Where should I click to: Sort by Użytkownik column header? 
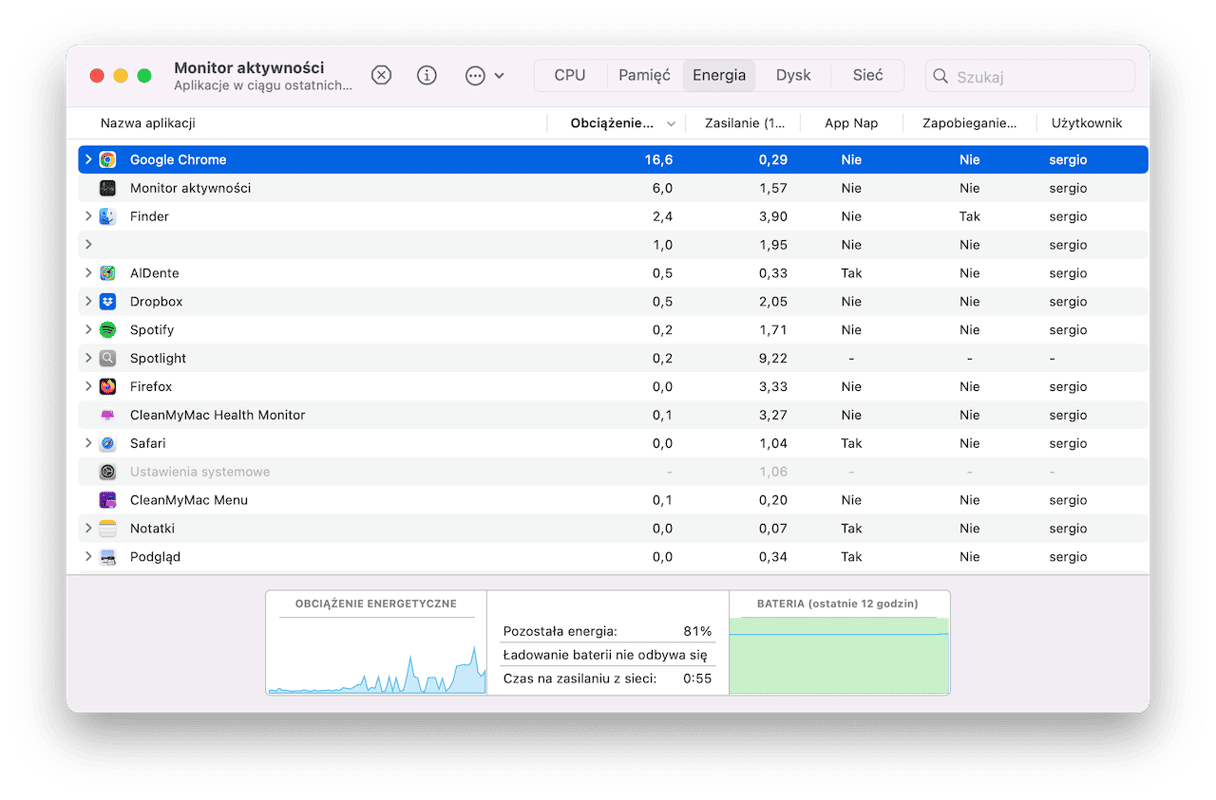click(x=1086, y=123)
